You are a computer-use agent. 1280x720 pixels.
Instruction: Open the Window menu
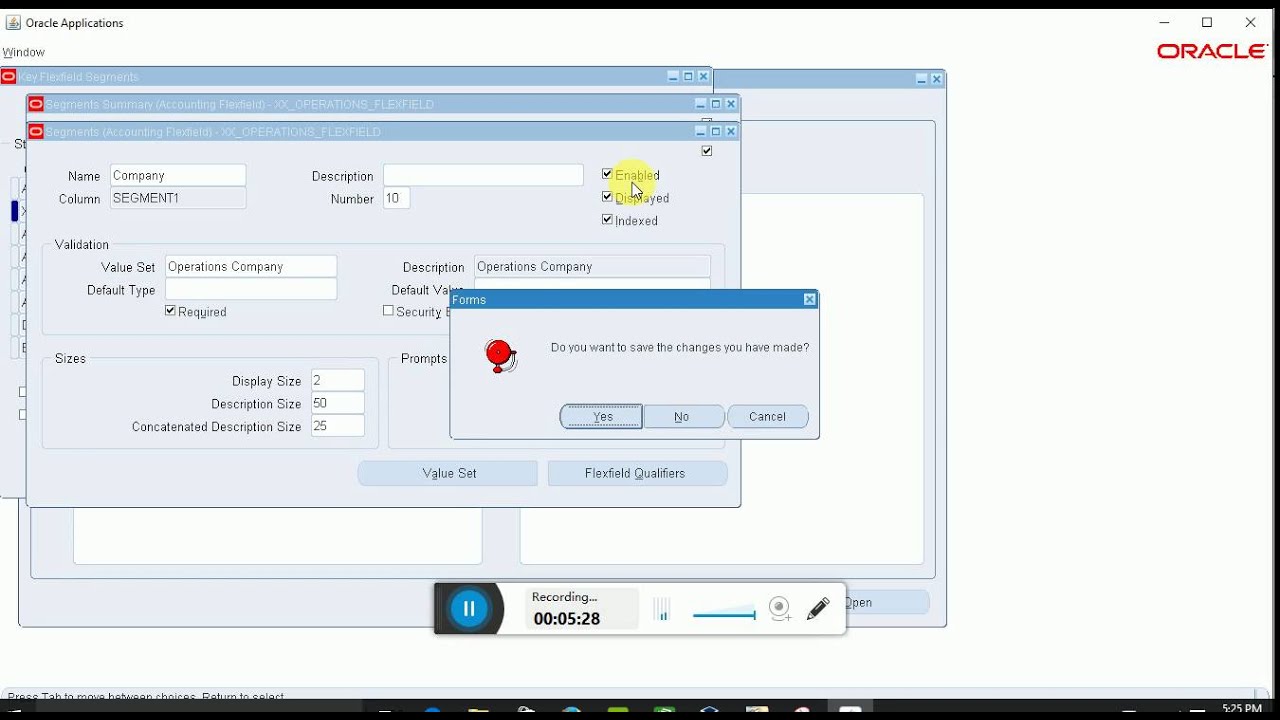coord(23,52)
